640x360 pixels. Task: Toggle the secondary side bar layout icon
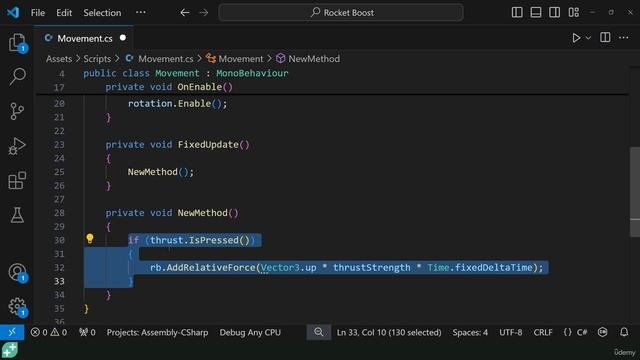pyautogui.click(x=554, y=13)
